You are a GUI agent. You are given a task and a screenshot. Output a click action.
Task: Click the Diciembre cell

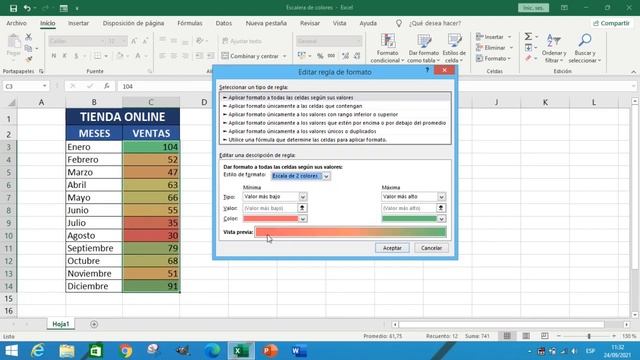(x=94, y=286)
